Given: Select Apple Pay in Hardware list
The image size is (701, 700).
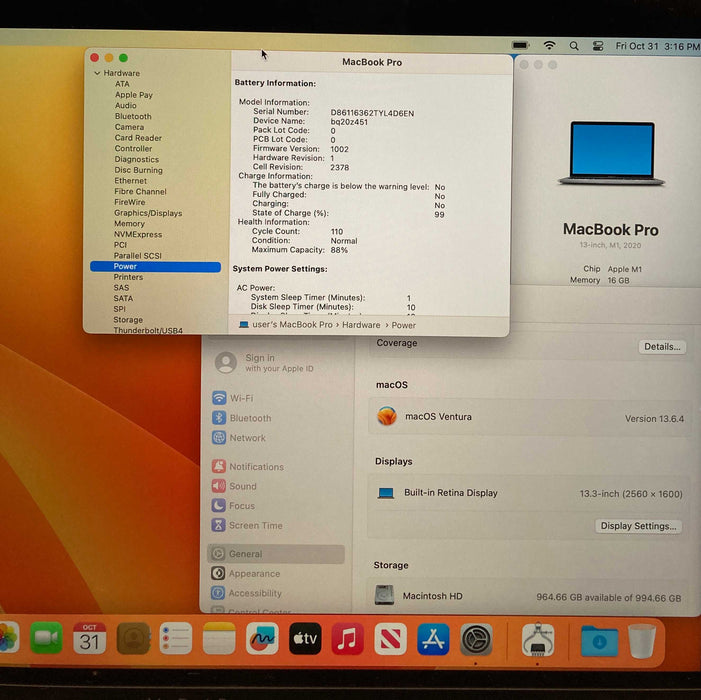Looking at the screenshot, I should pyautogui.click(x=134, y=95).
